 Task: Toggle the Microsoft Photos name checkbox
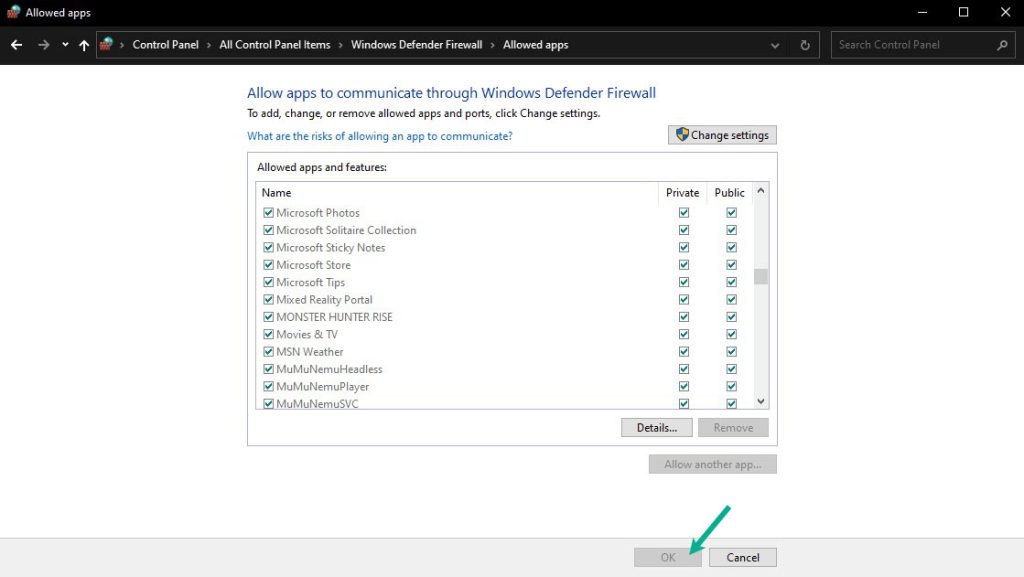pos(268,213)
